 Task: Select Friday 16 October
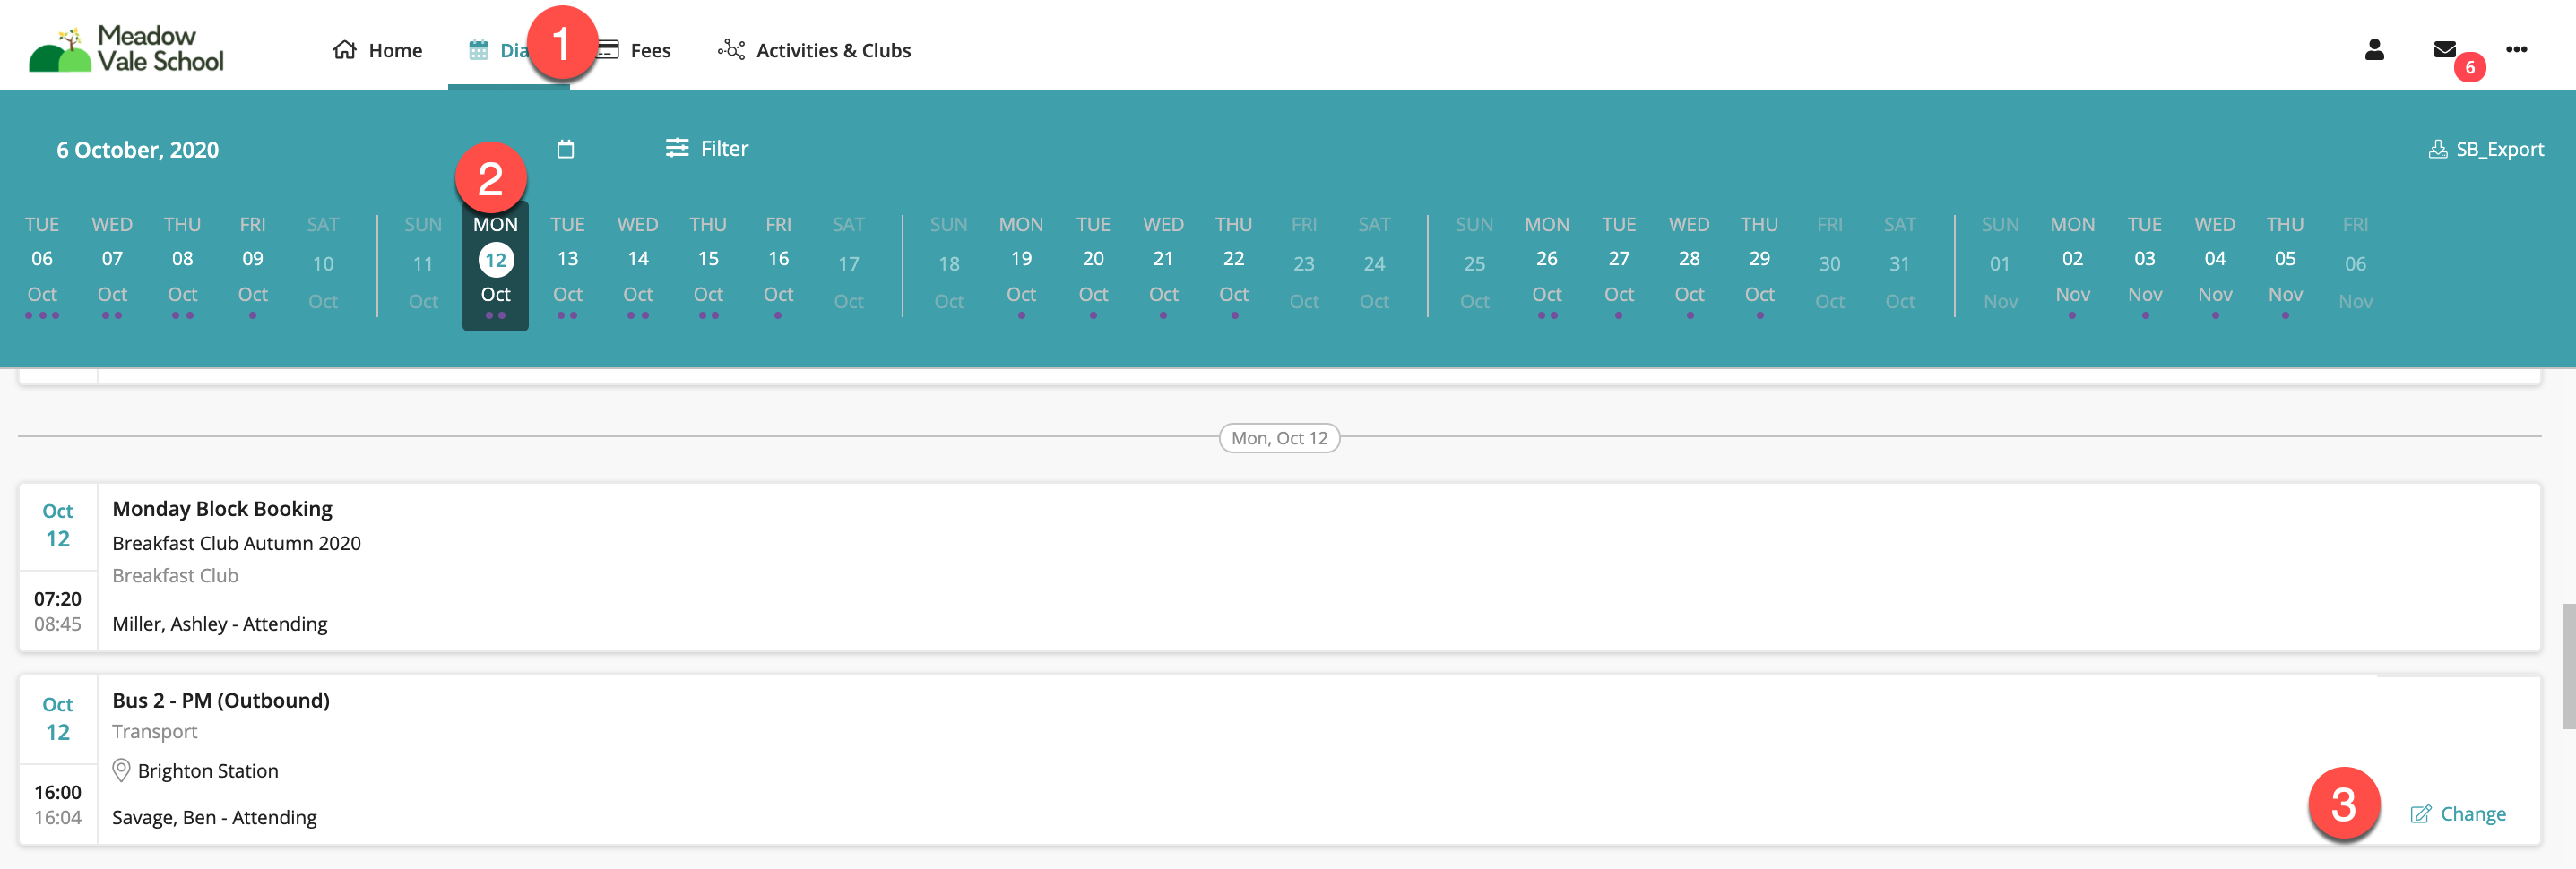tap(778, 265)
